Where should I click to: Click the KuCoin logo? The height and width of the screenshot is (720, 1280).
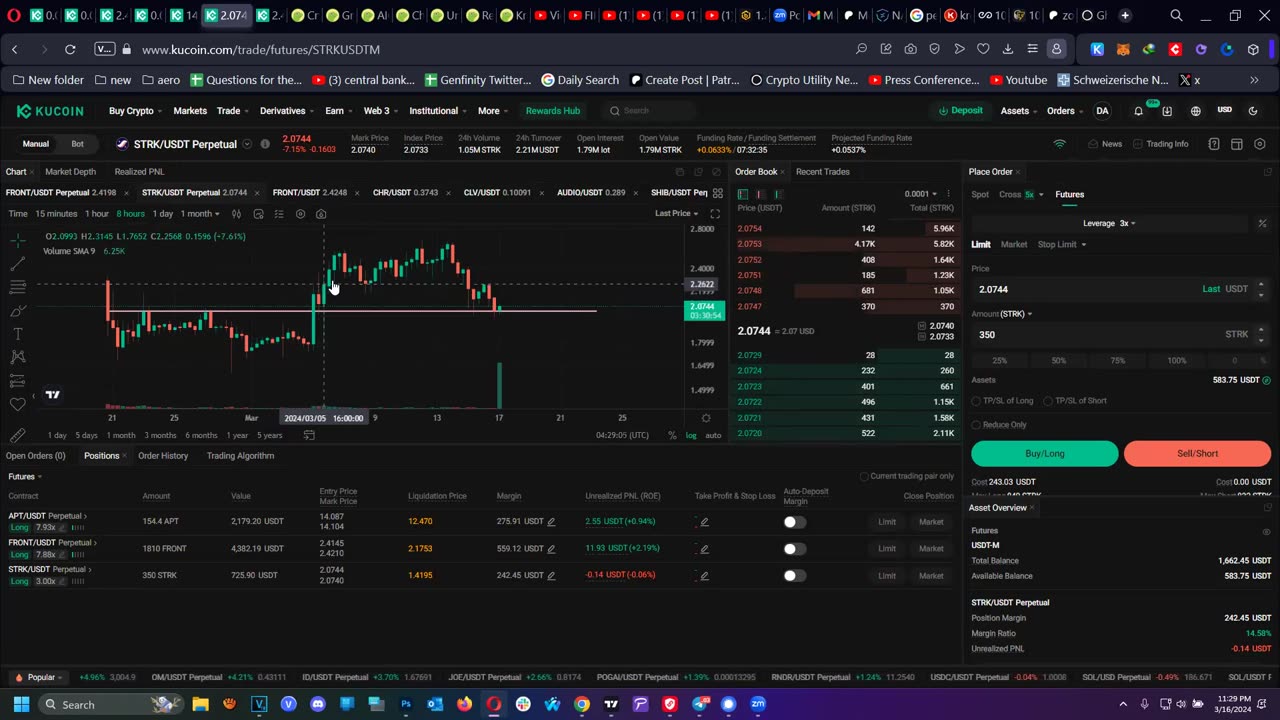coord(50,111)
